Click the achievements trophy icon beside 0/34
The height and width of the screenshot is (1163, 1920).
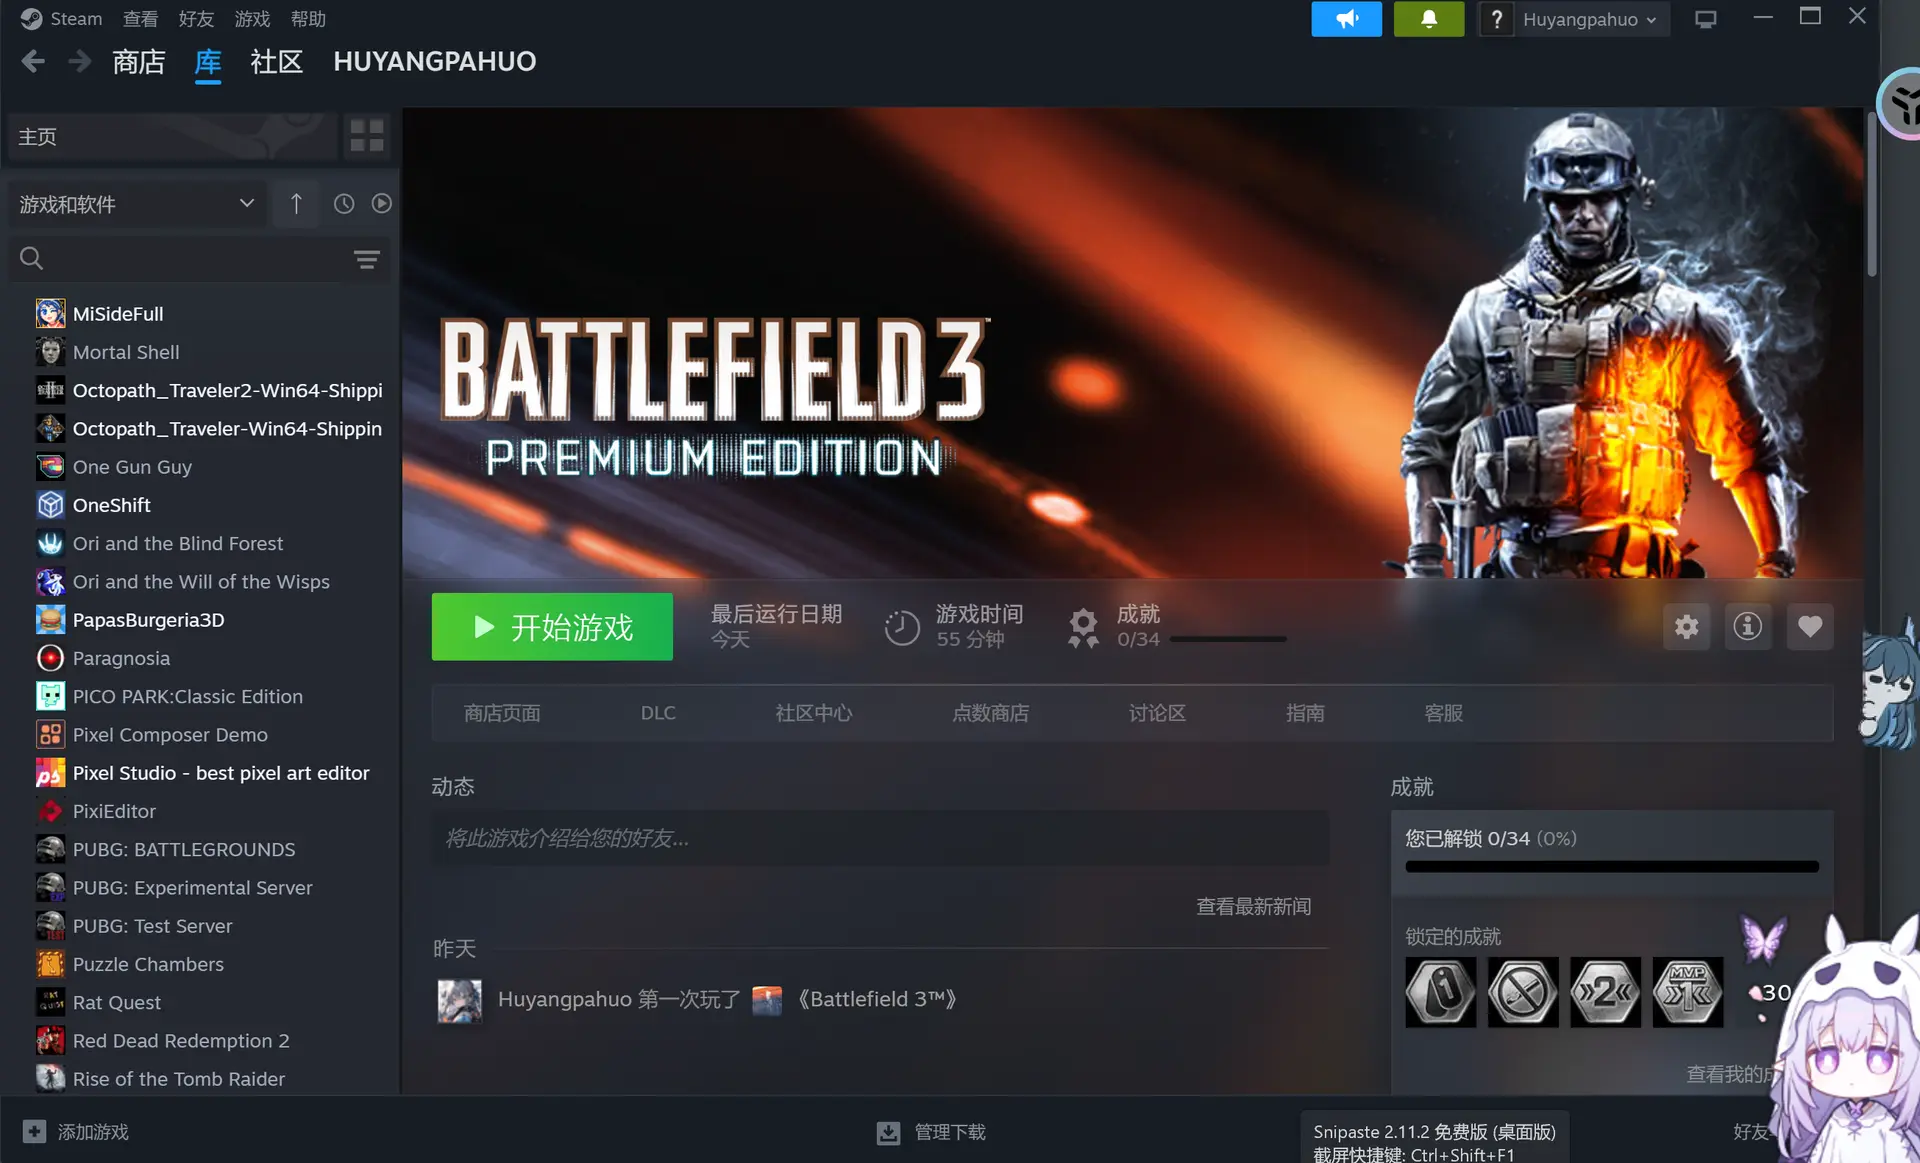1083,627
